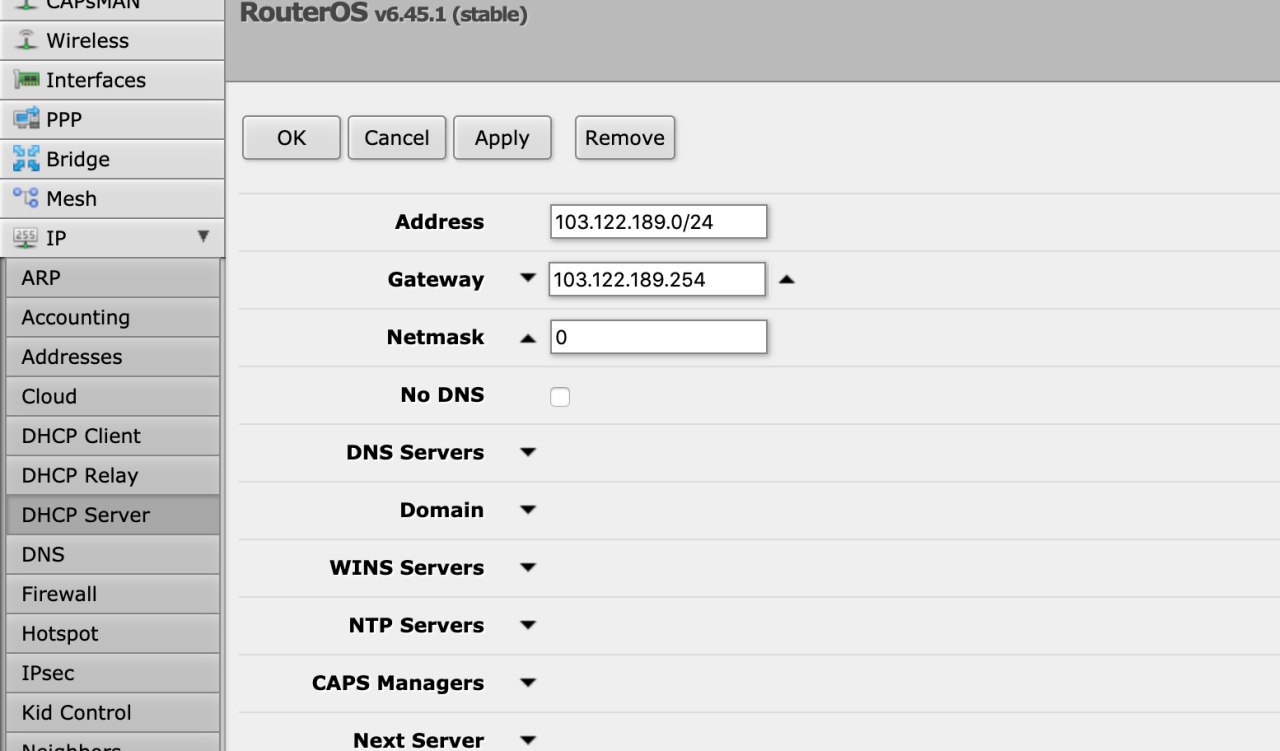This screenshot has height=751, width=1280.
Task: Click the Address input field
Action: point(658,222)
